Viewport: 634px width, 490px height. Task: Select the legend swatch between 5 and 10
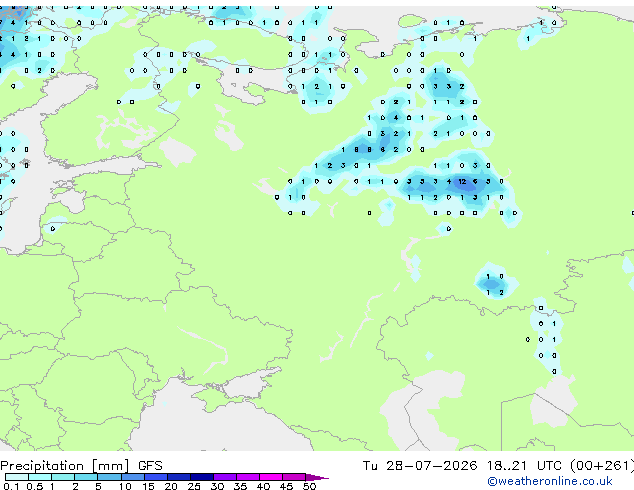pyautogui.click(x=109, y=477)
